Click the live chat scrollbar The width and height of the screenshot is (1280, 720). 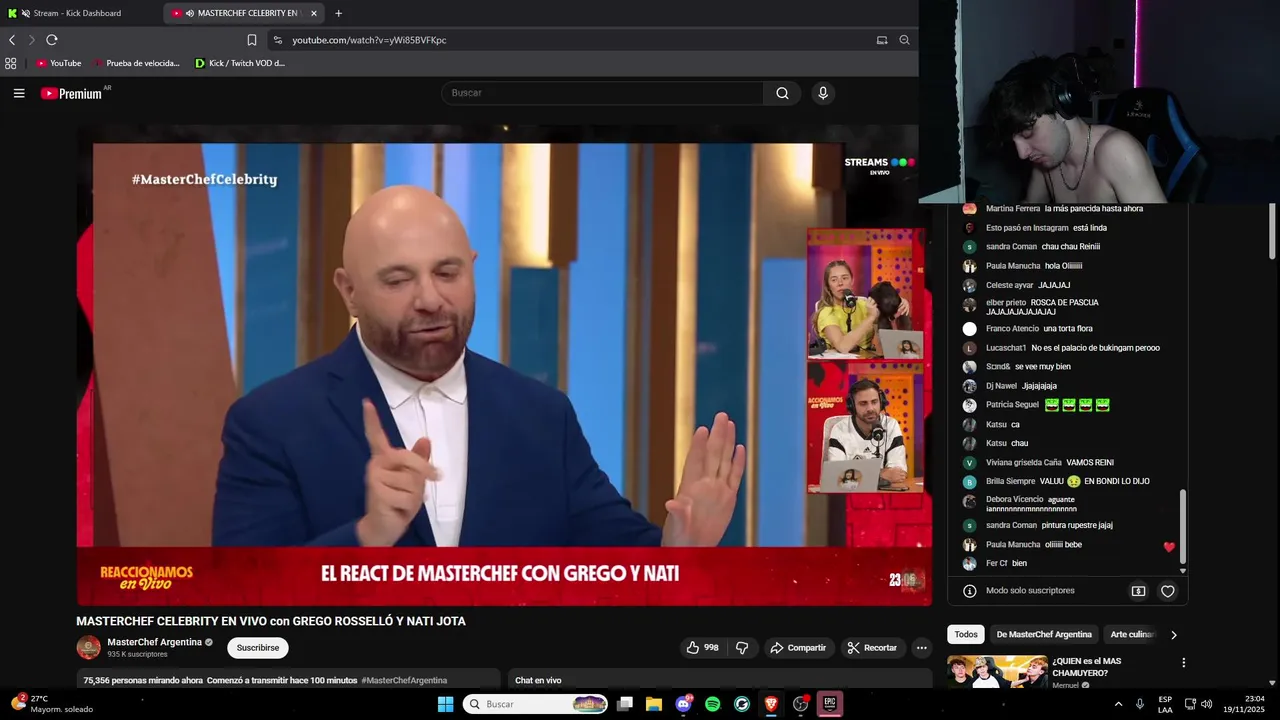click(x=1183, y=526)
